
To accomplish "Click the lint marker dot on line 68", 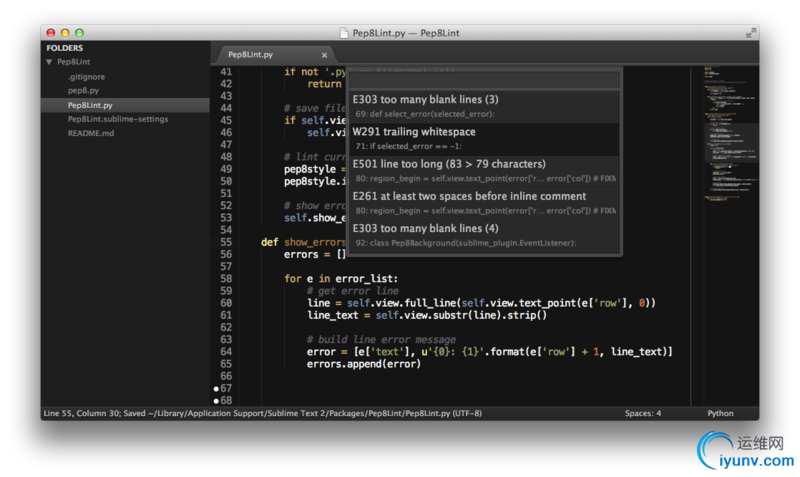I will pos(216,401).
